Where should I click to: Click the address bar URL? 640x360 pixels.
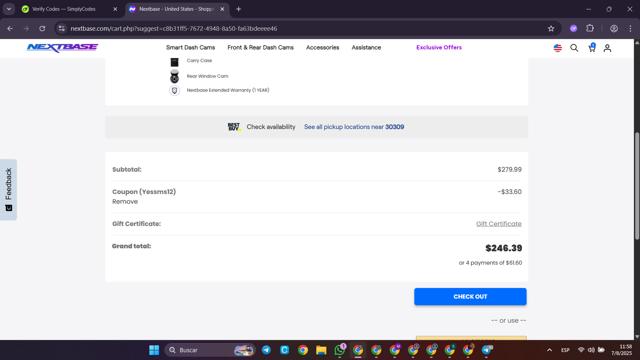pyautogui.click(x=173, y=28)
